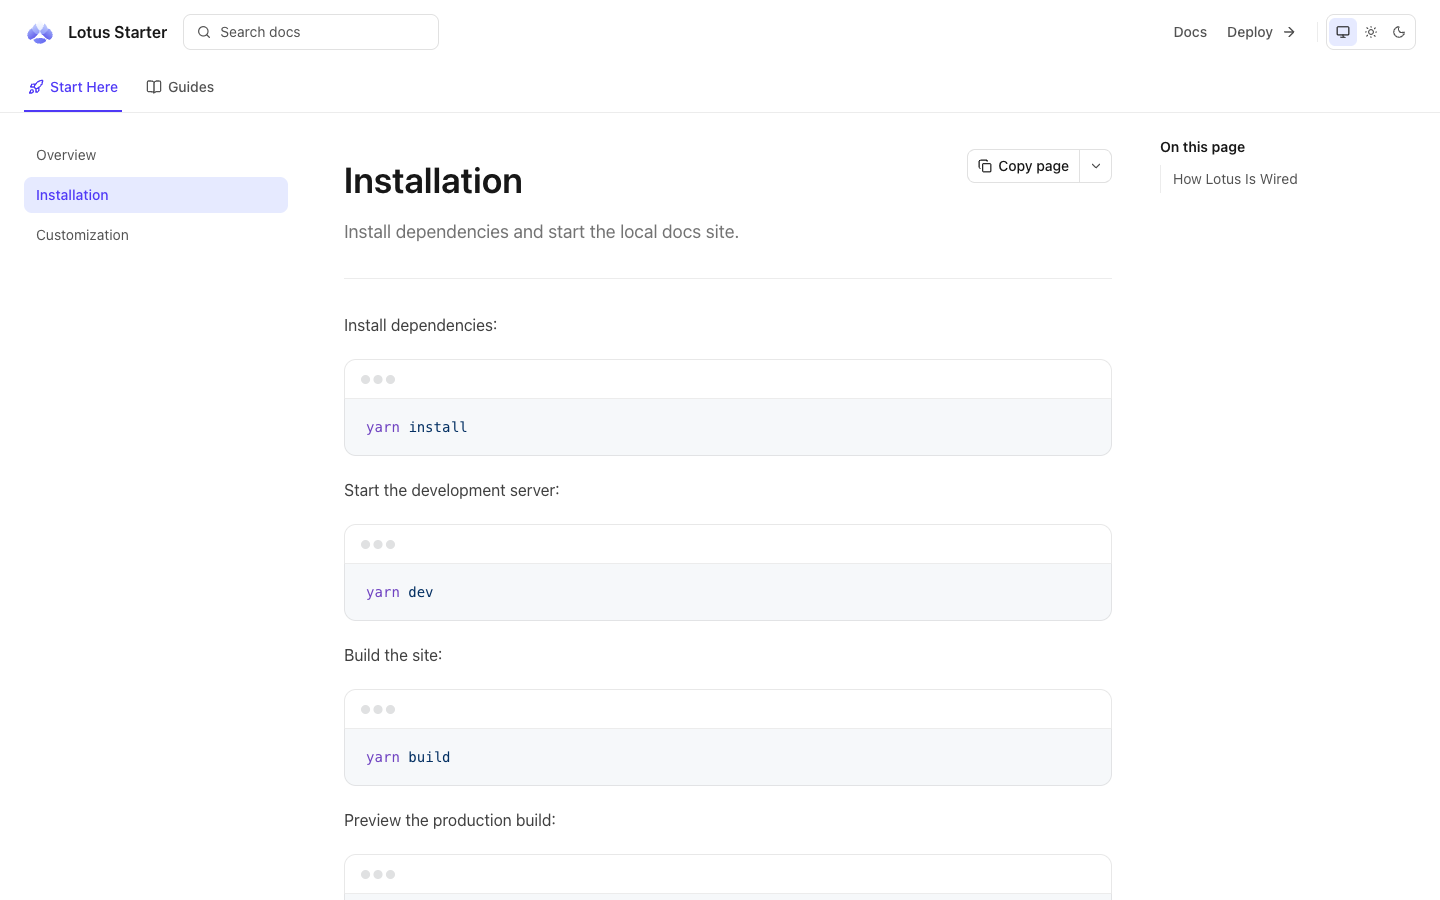Click the copy icon in Copy page
The height and width of the screenshot is (900, 1440).
985,166
